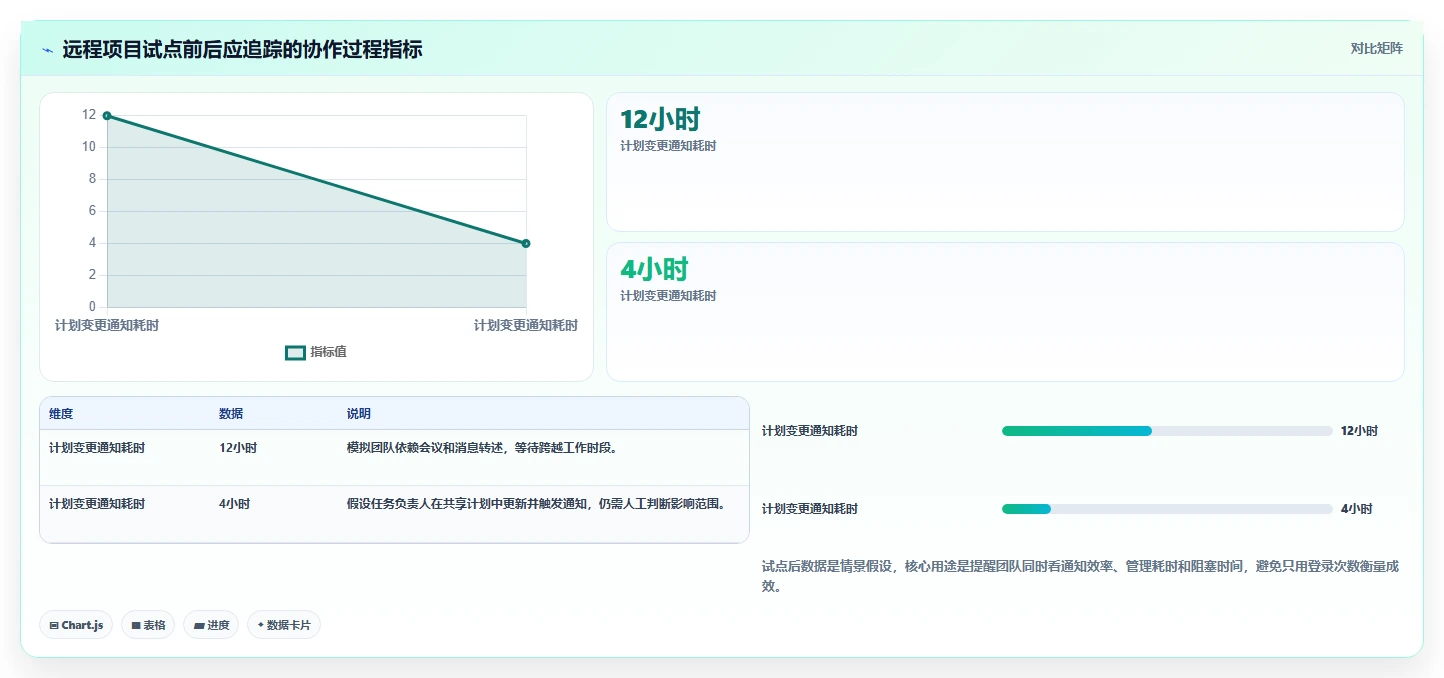
Task: Click the 12小时 cell in the table
Action: pyautogui.click(x=238, y=448)
